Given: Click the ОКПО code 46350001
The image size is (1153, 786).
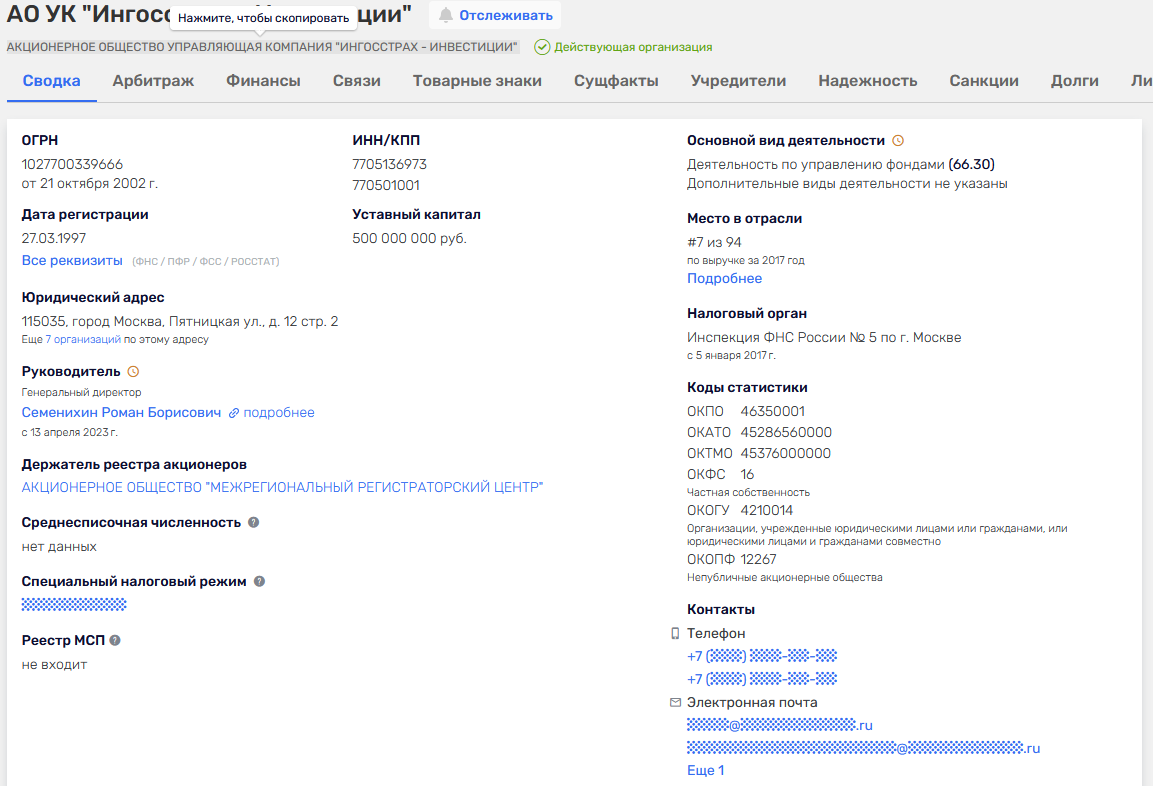Looking at the screenshot, I should coord(772,411).
